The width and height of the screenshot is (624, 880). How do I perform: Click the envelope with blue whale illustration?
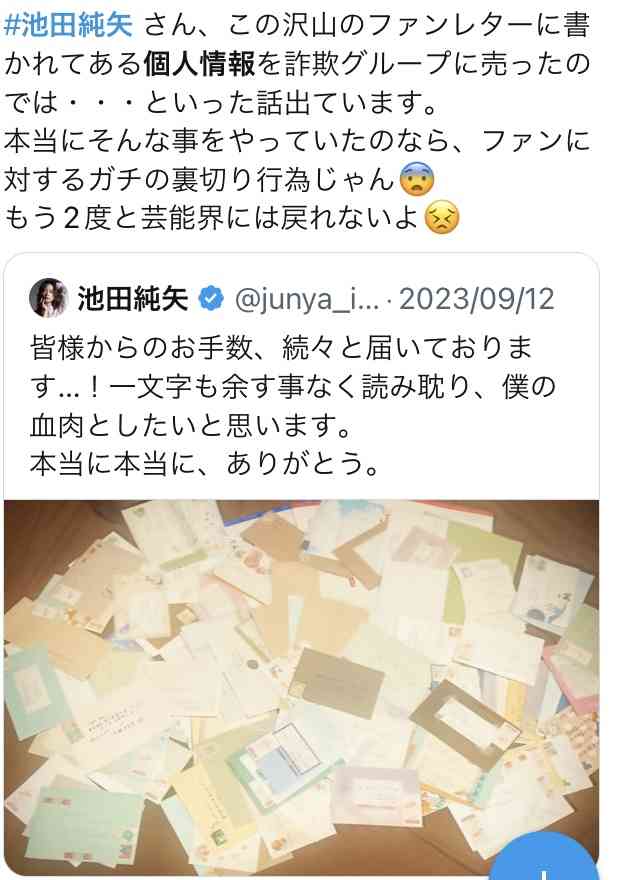[551, 597]
